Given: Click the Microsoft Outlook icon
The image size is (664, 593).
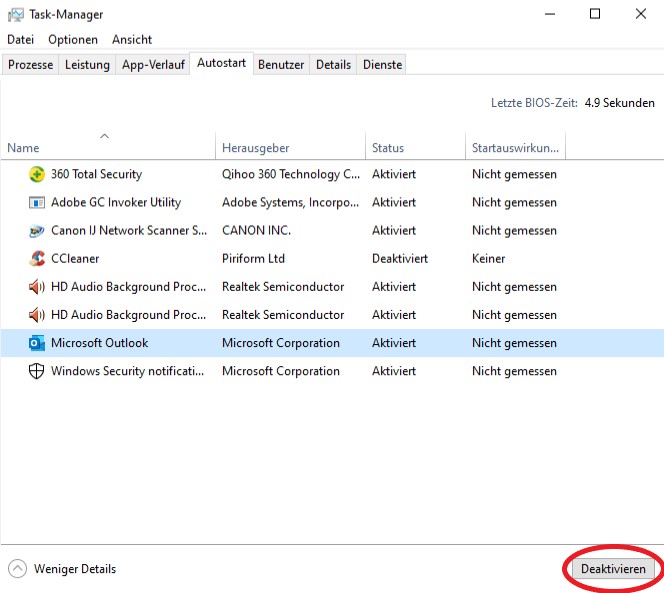Looking at the screenshot, I should point(37,343).
